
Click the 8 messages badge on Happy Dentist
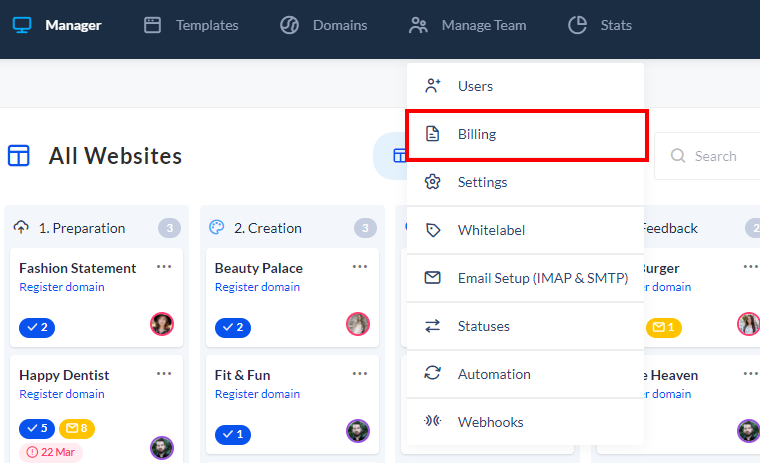pos(77,429)
